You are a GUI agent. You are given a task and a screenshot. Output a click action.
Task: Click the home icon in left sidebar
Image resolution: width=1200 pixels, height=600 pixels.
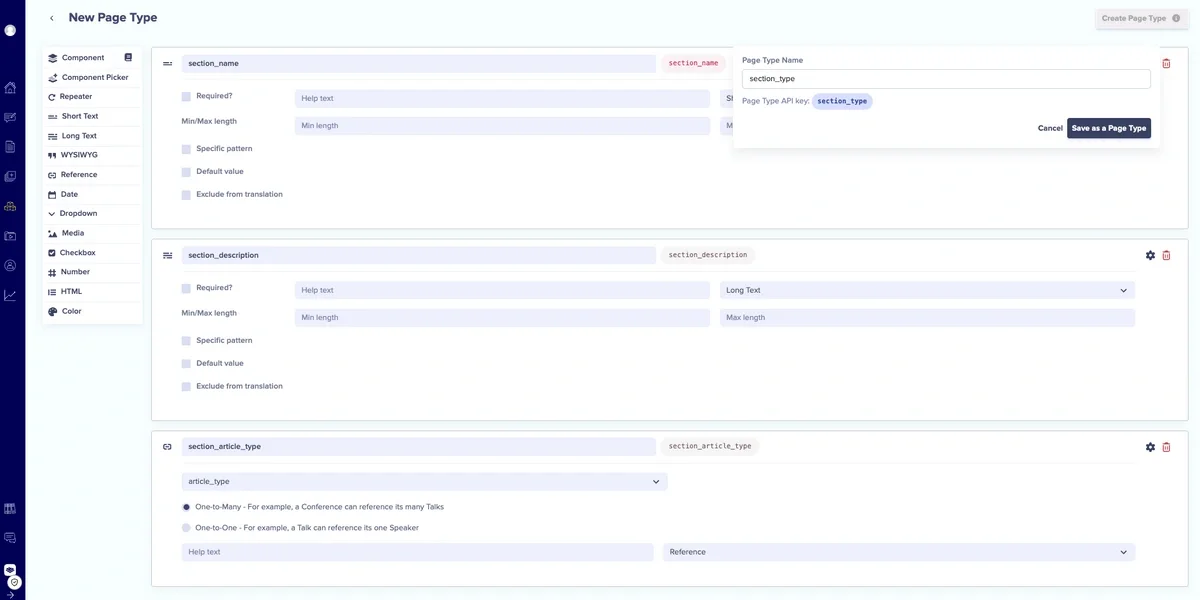click(10, 88)
